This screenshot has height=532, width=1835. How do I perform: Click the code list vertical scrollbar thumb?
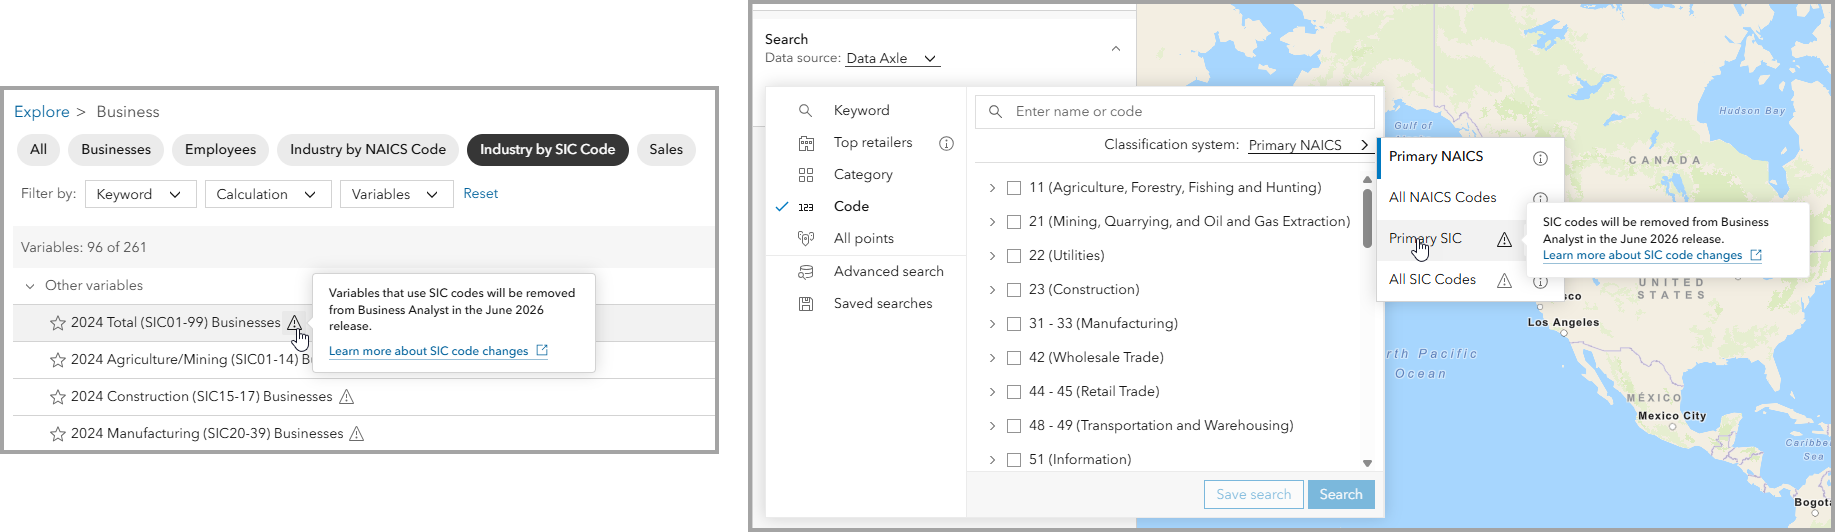pos(1367,217)
